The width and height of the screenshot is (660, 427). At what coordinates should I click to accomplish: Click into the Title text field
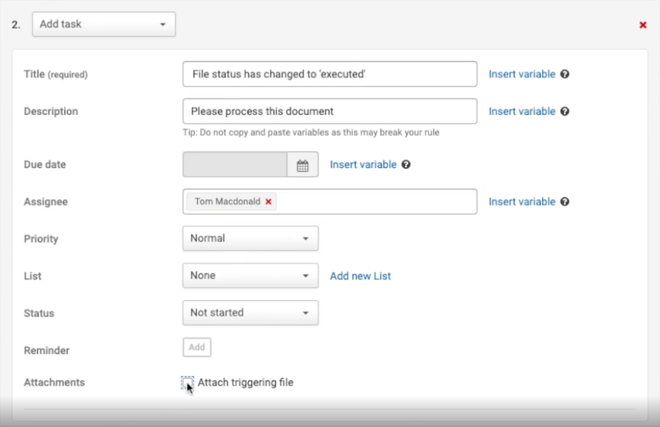pos(330,74)
